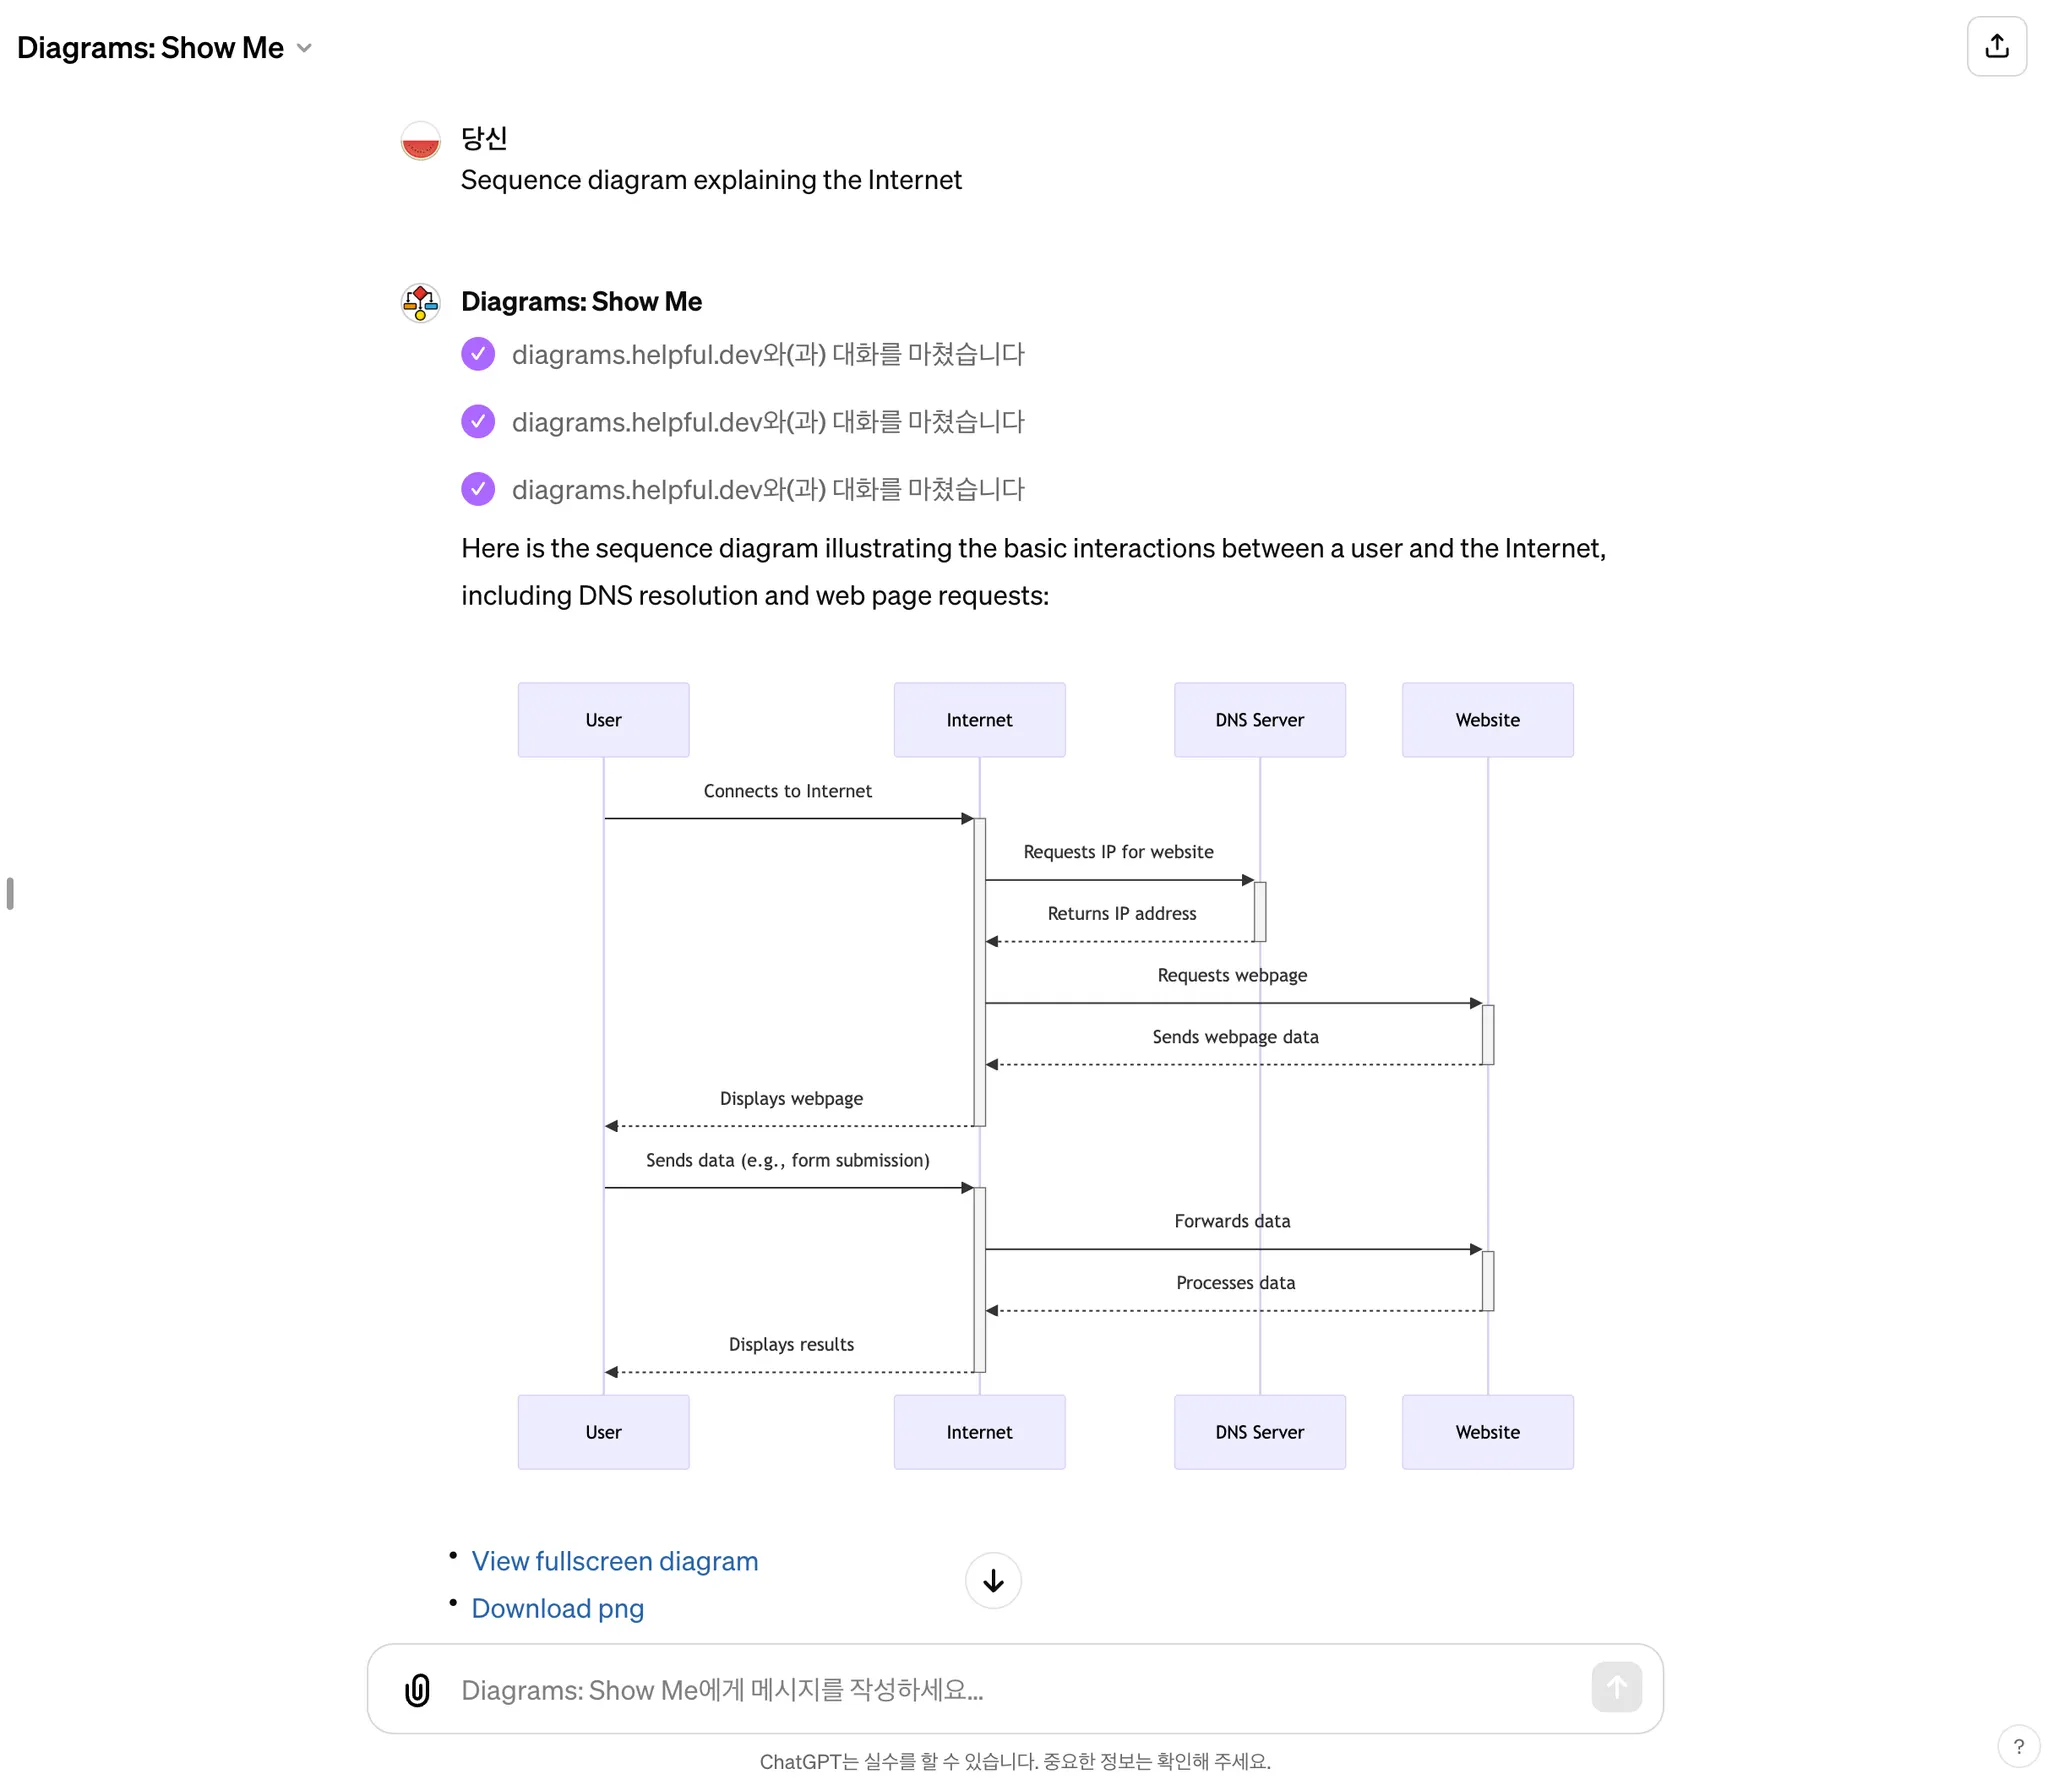This screenshot has width=2048, height=1784.
Task: Open the question mark help button
Action: (x=2018, y=1746)
